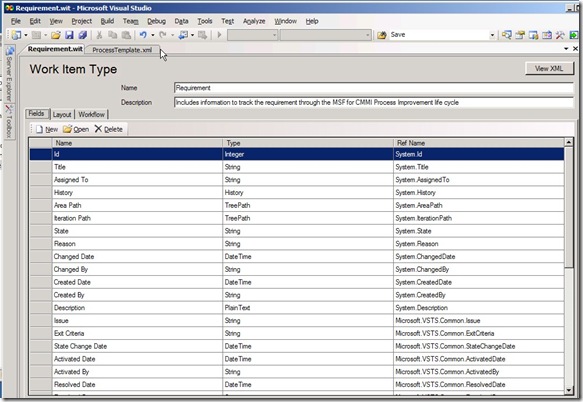Click the Find in Files icon
Screen dimensions: 583x402
[381, 35]
